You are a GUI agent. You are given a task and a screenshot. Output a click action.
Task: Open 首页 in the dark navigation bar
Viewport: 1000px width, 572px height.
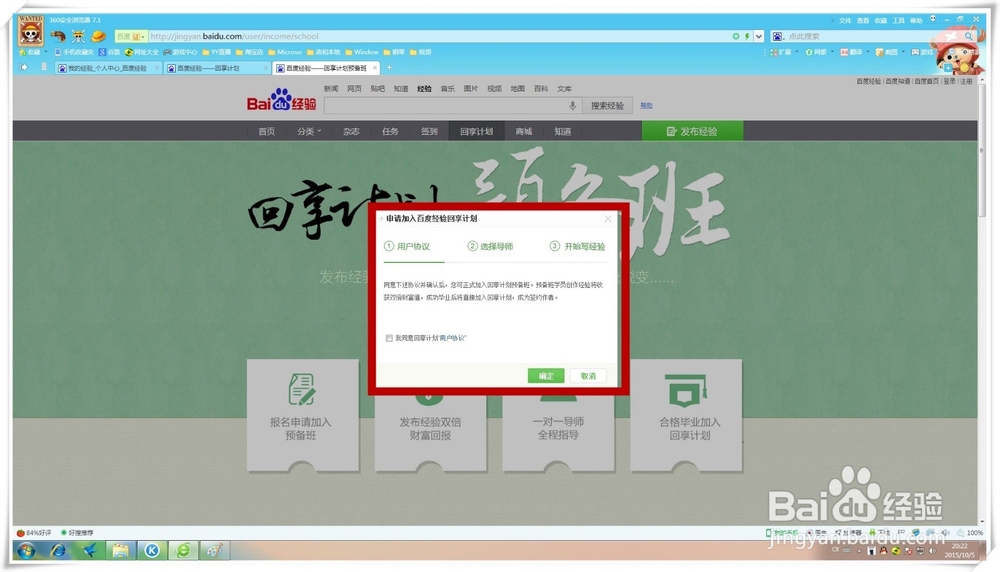(267, 131)
